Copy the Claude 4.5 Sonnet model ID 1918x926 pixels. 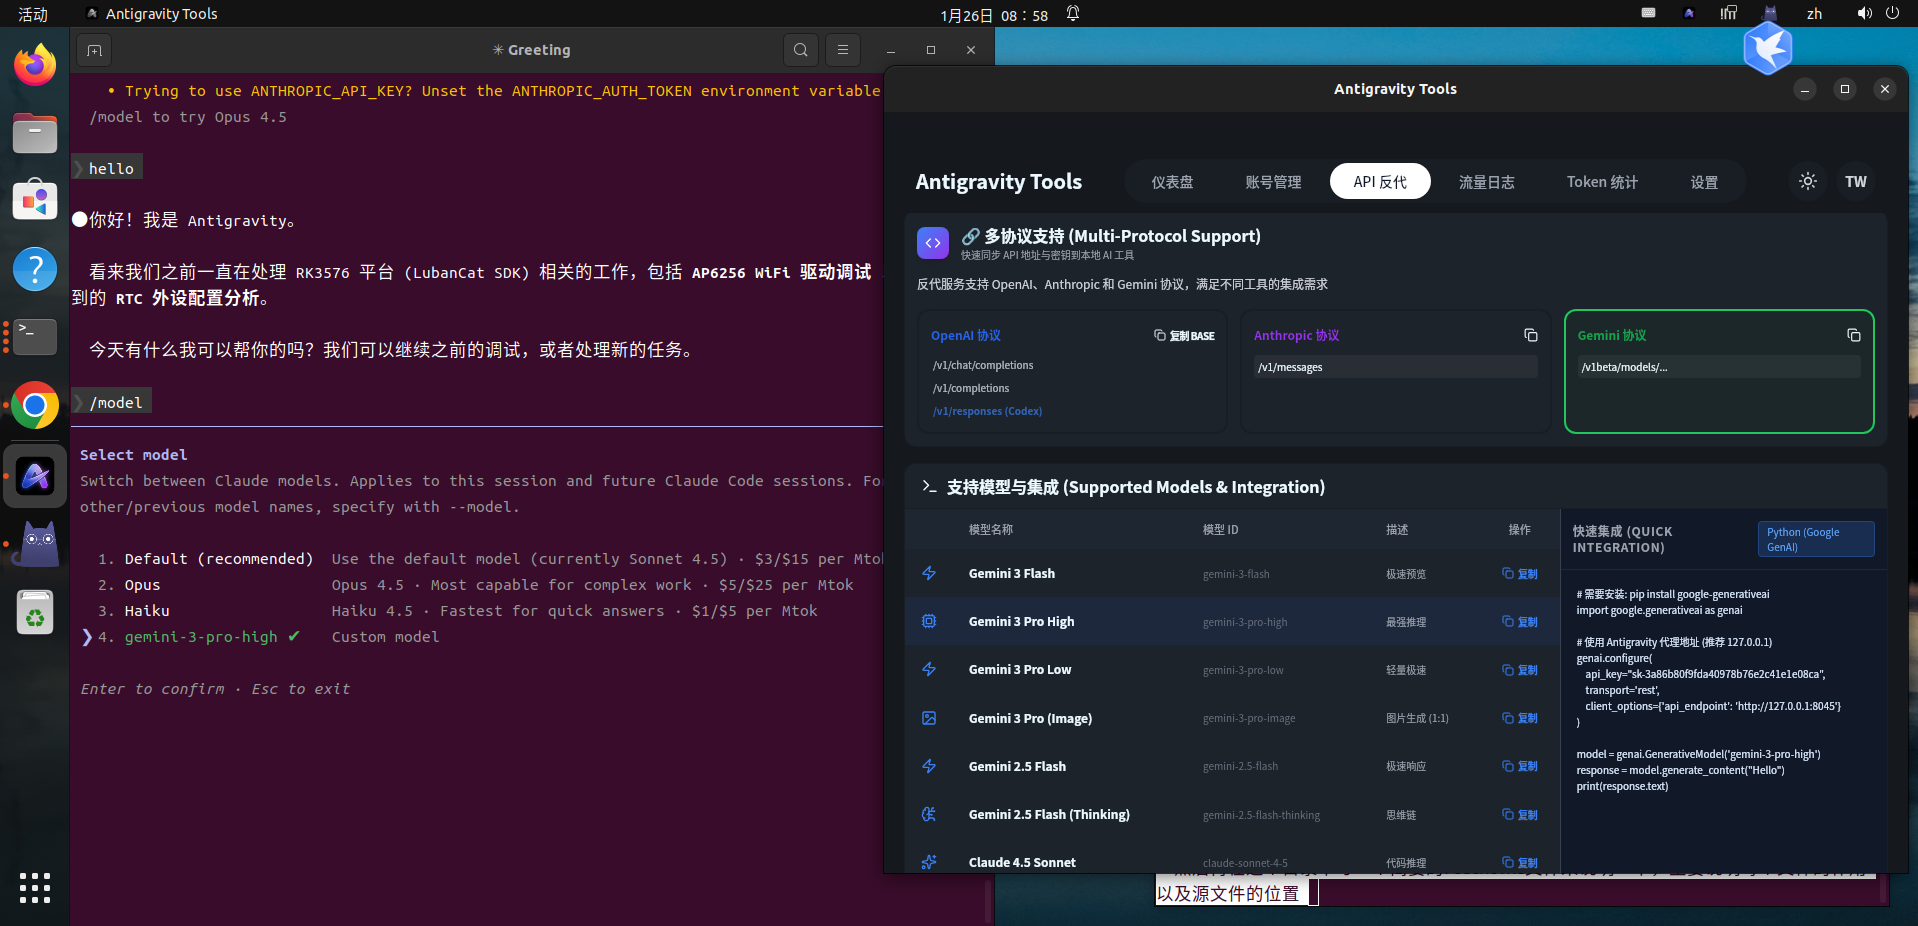1520,863
